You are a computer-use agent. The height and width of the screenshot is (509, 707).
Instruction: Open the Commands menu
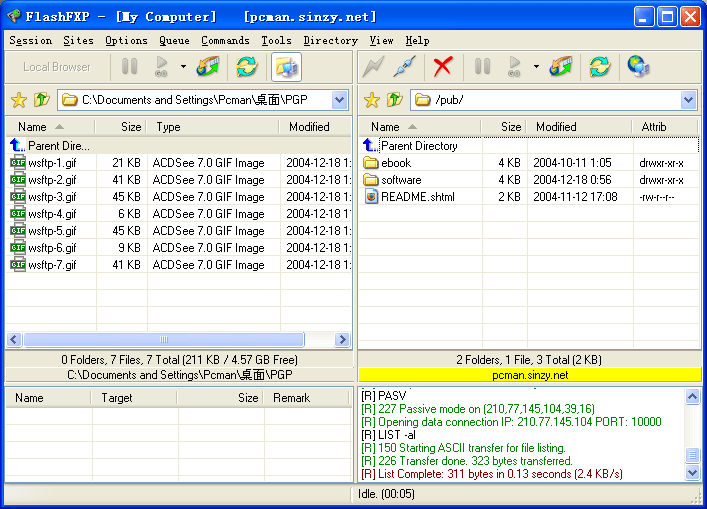pos(225,41)
